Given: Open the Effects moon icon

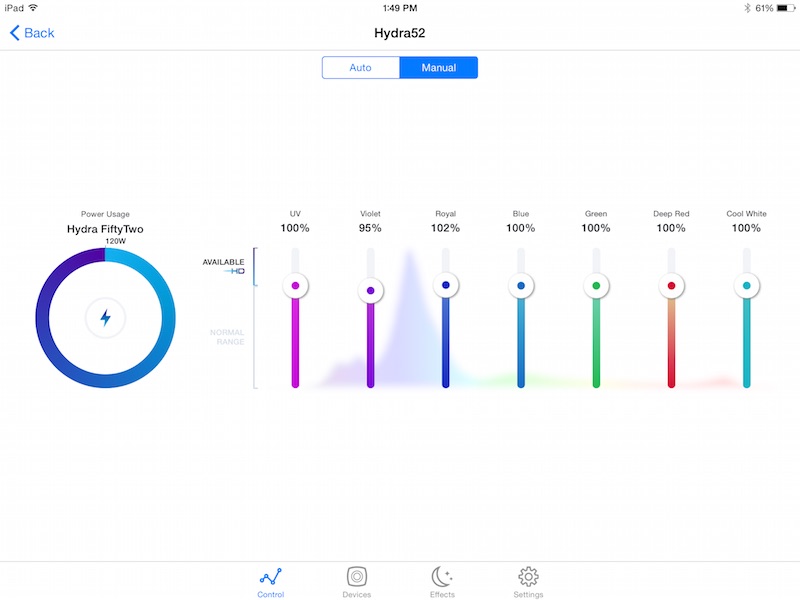Looking at the screenshot, I should [442, 577].
